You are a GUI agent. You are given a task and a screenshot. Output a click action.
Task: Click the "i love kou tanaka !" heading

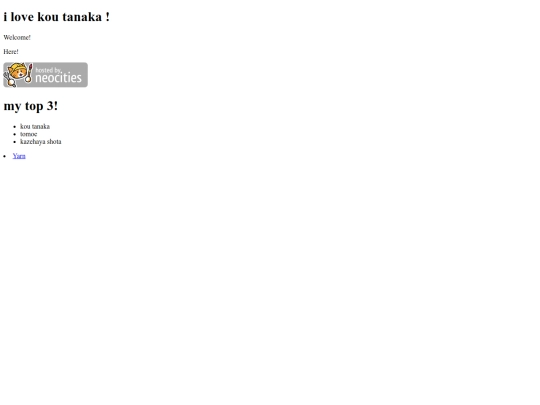tap(56, 17)
